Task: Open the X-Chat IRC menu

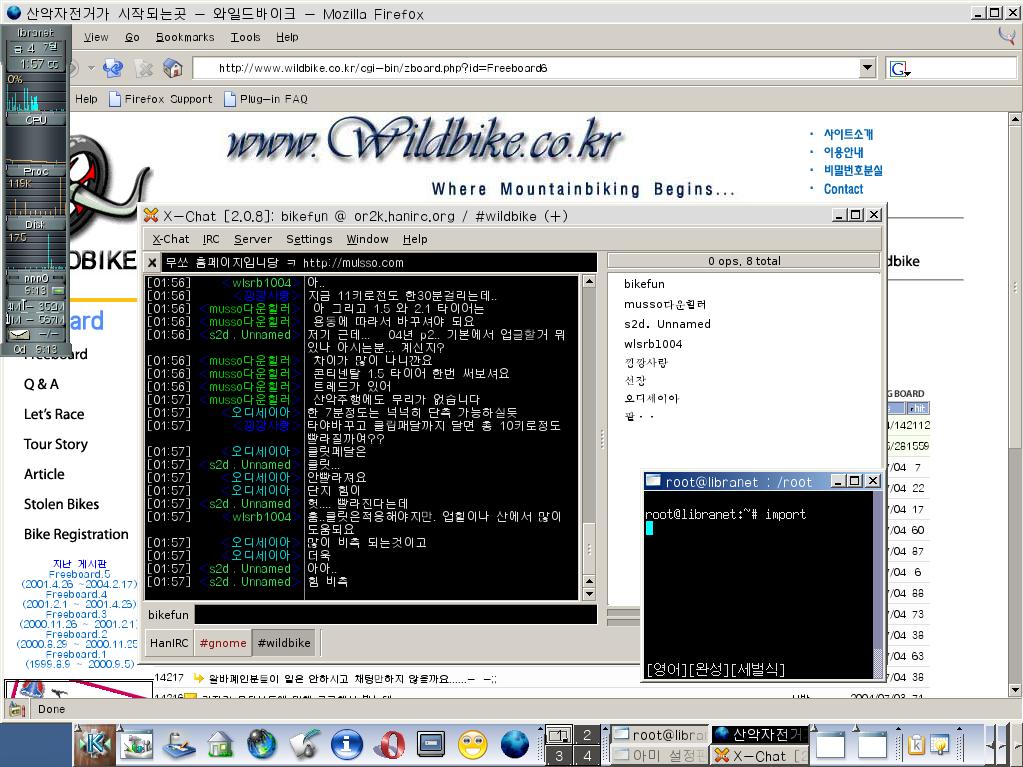Action: (x=211, y=239)
